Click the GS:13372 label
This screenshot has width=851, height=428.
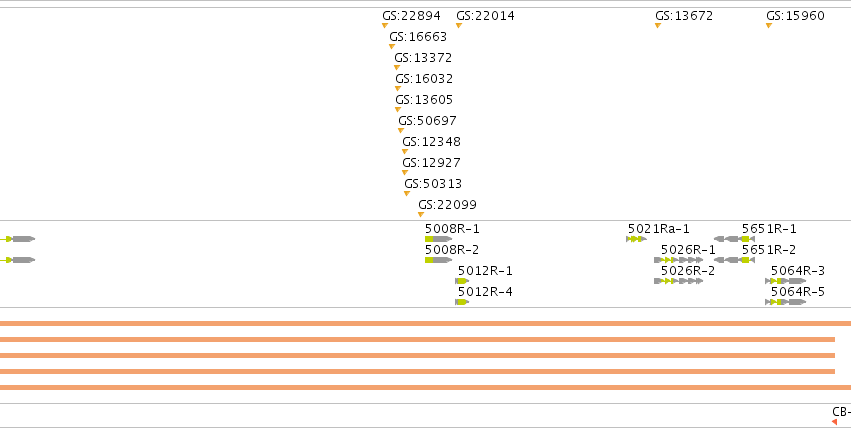pos(423,58)
